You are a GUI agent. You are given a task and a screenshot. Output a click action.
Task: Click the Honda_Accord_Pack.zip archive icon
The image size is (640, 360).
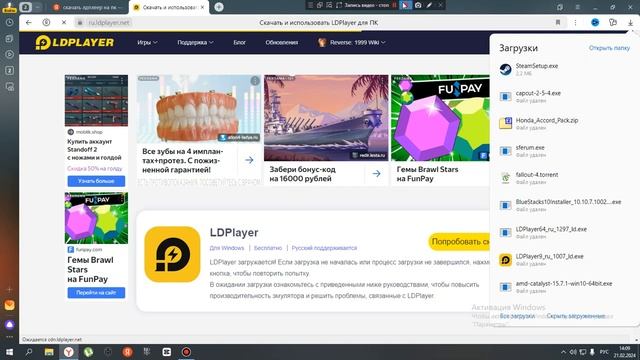click(505, 123)
